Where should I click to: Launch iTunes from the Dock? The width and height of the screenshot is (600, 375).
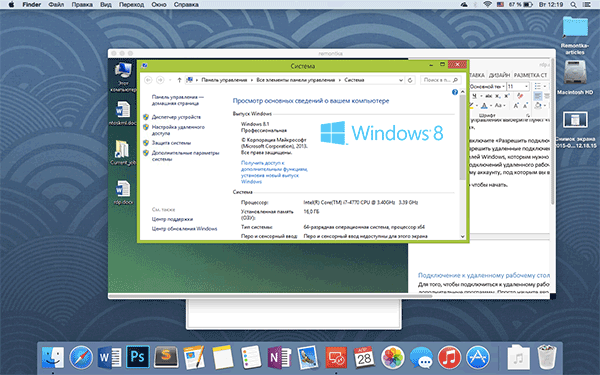pyautogui.click(x=450, y=357)
